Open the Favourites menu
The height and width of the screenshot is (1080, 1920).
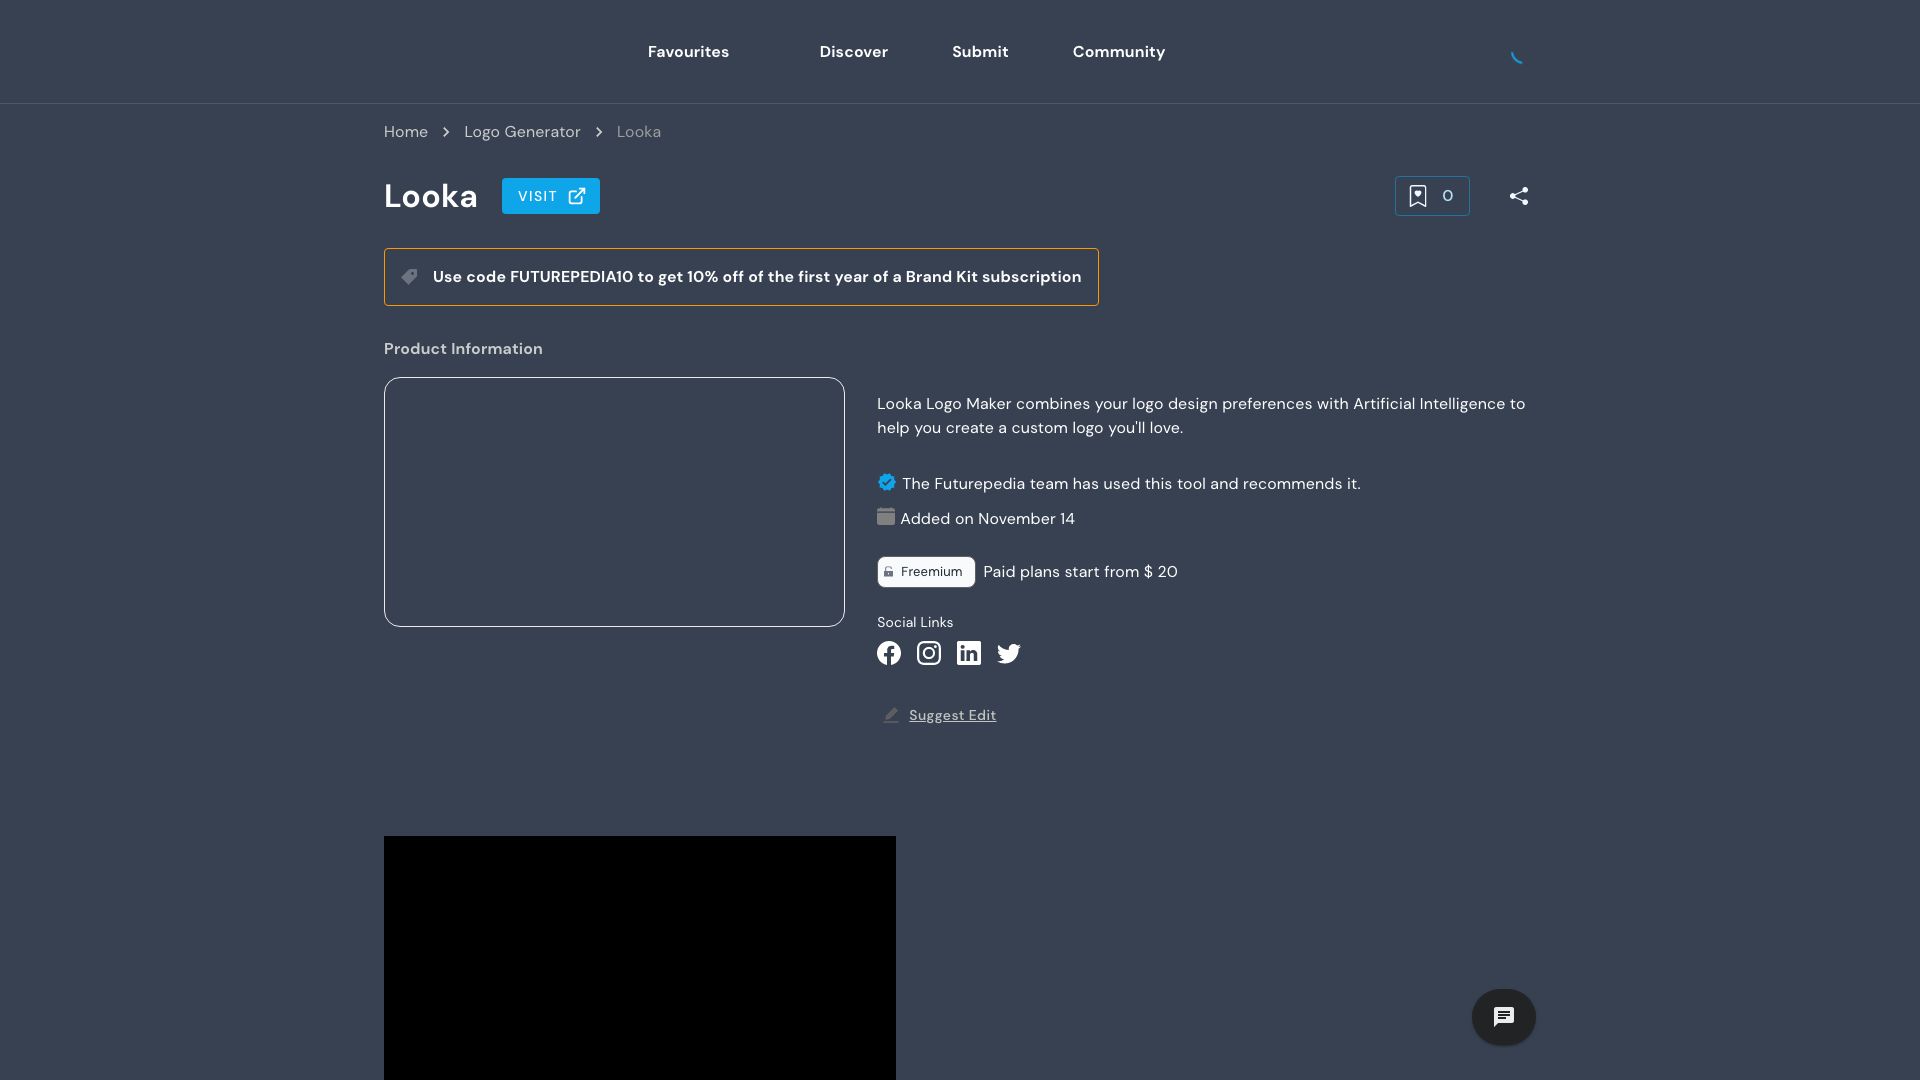pos(688,52)
